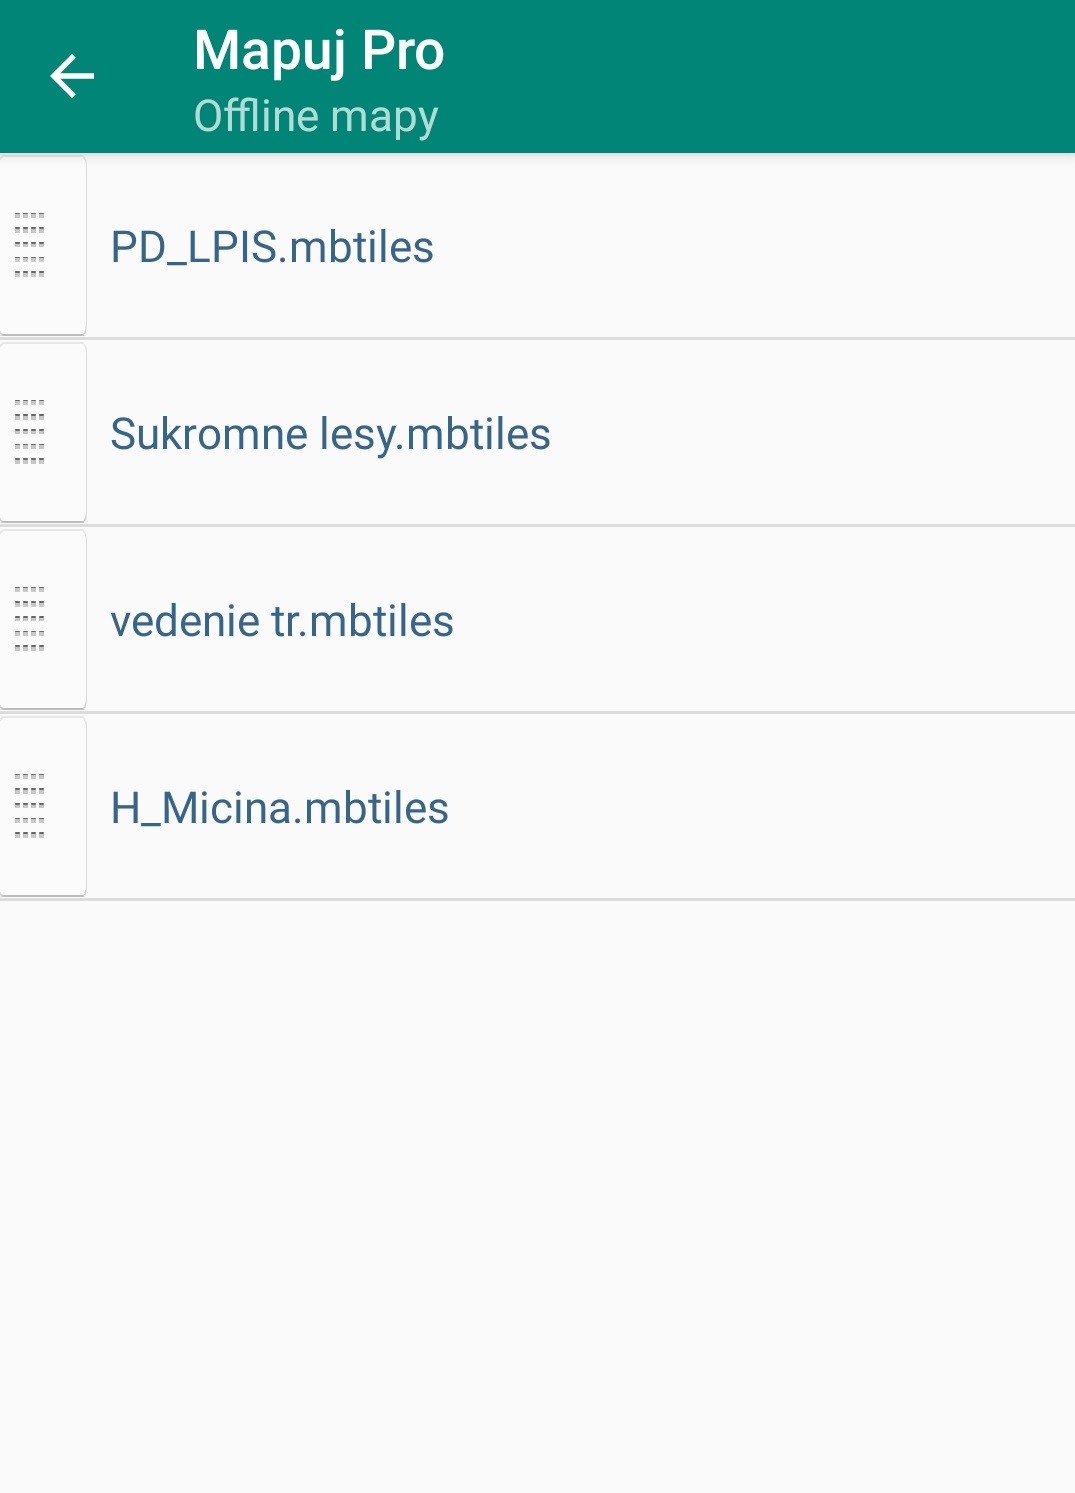Viewport: 1075px width, 1493px height.
Task: Click empty row space right of H_Micina.mbtiles
Action: pos(760,807)
